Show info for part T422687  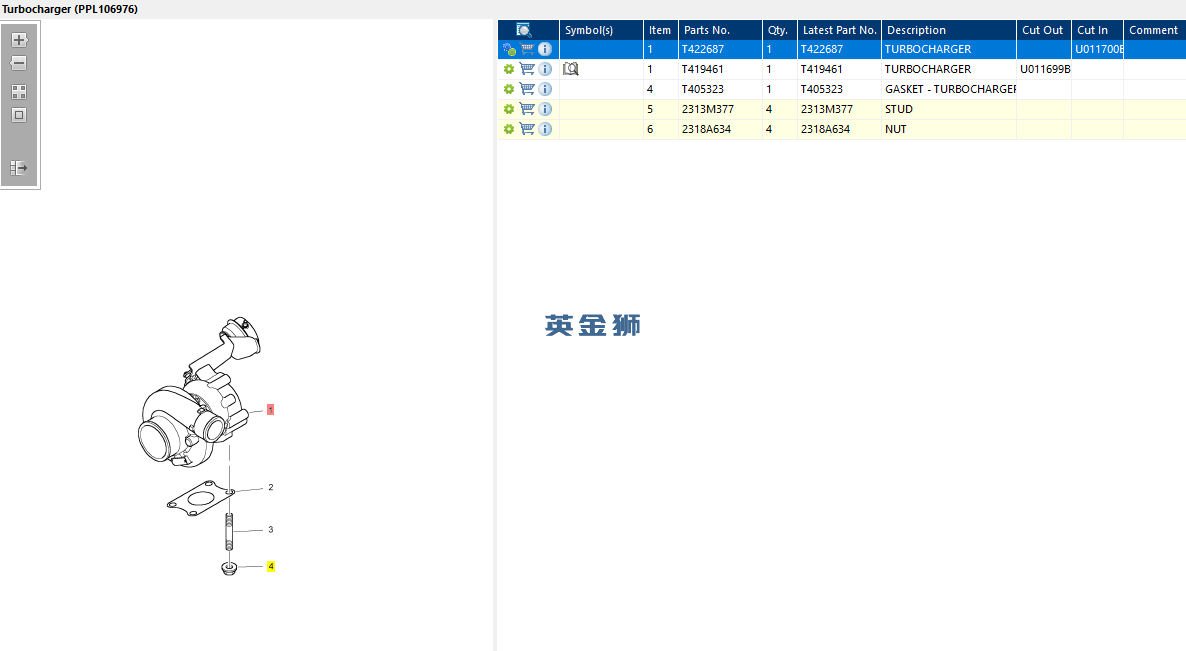545,49
